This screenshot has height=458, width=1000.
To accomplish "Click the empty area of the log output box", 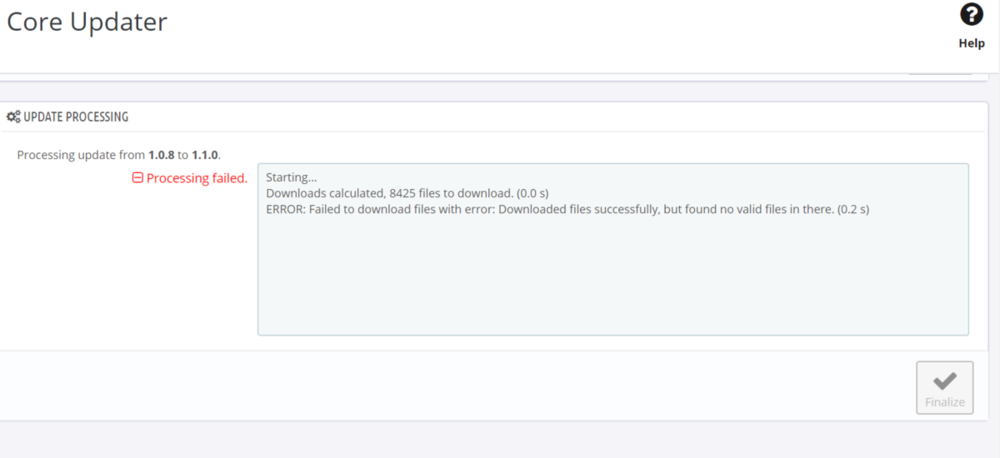I will tap(612, 280).
